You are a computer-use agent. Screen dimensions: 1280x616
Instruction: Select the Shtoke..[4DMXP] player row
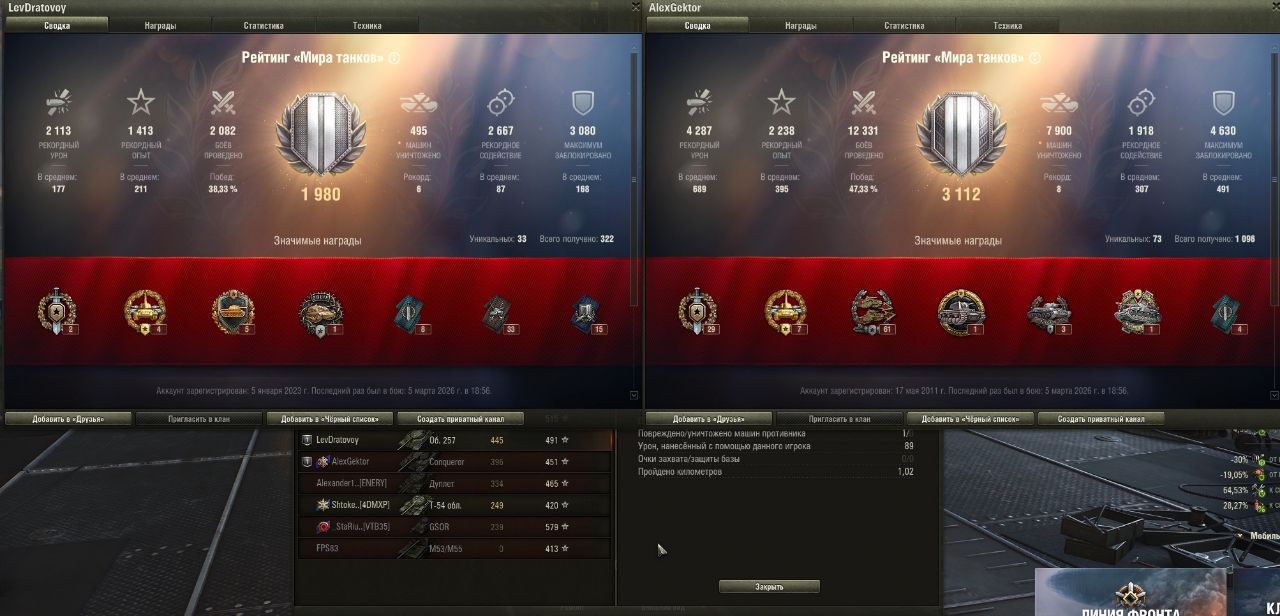click(454, 505)
